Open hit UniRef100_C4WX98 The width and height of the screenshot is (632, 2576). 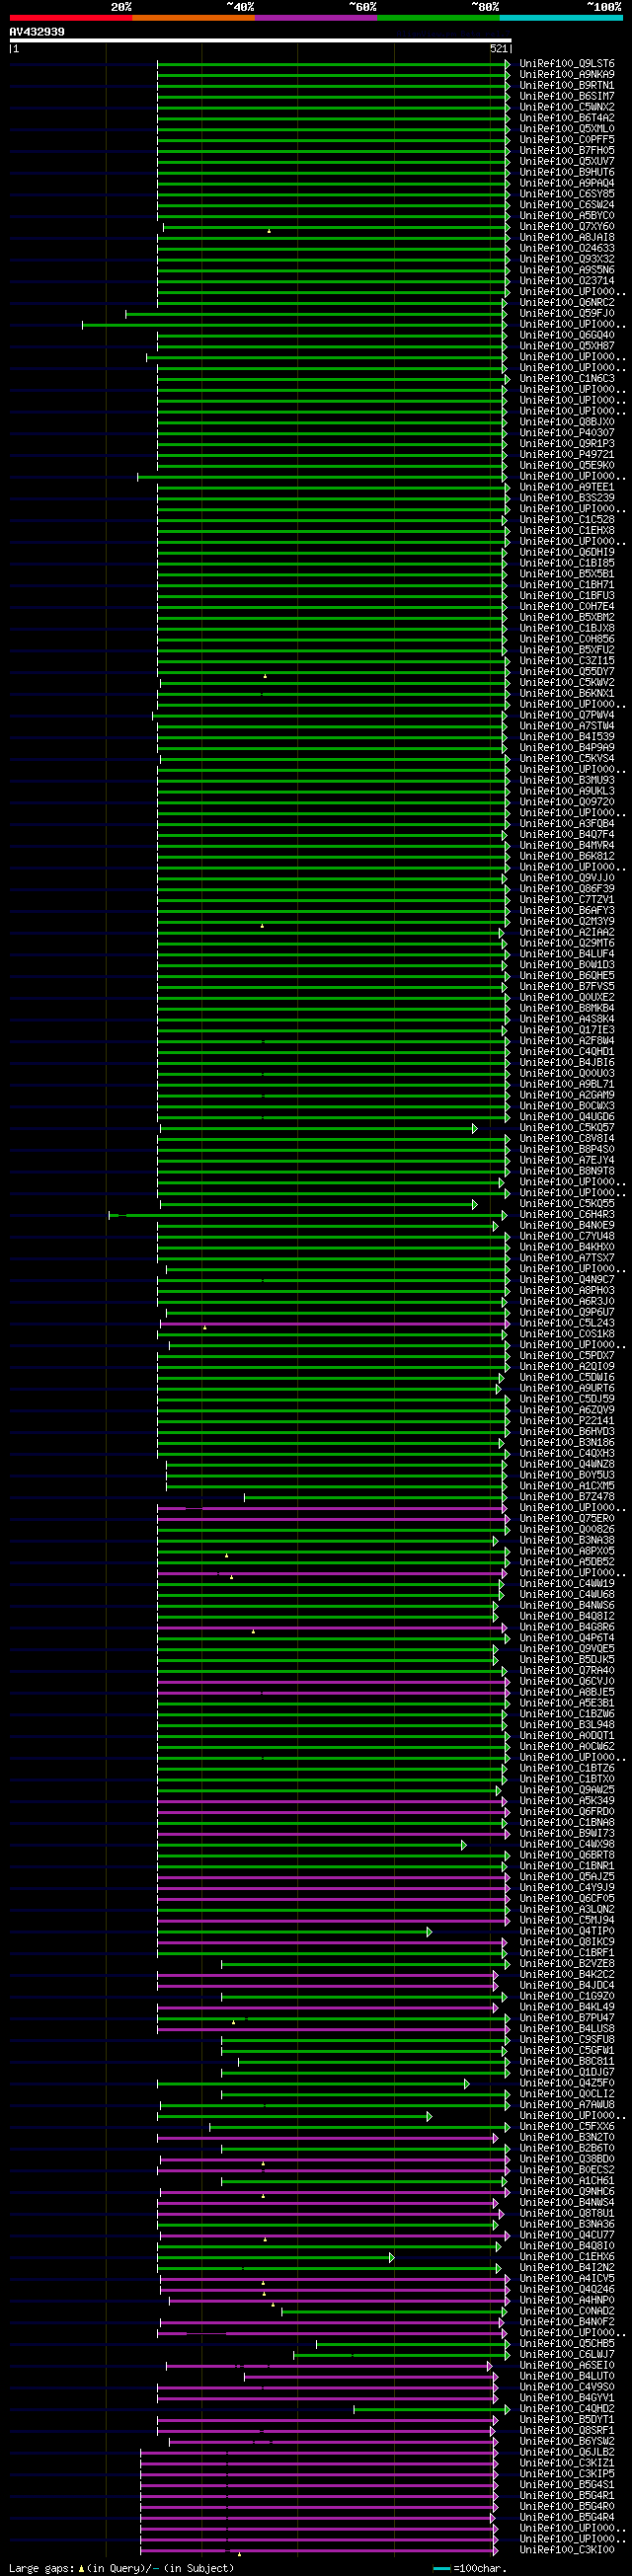coord(567,1845)
